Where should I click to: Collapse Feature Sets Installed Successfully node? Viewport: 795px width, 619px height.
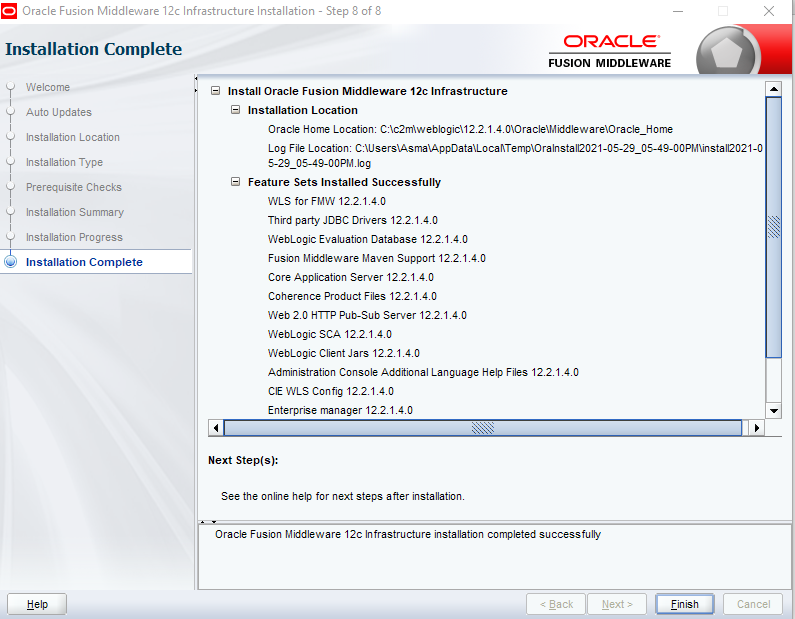[x=235, y=181]
